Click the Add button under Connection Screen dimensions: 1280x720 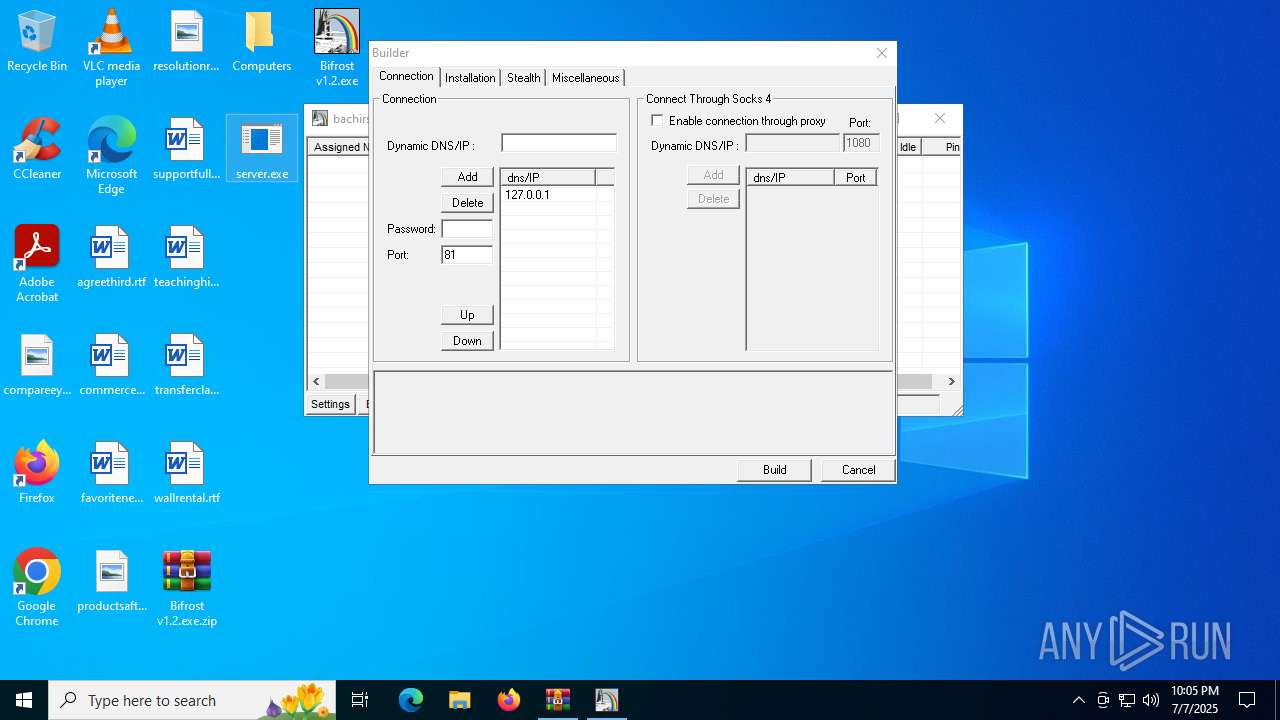click(467, 177)
